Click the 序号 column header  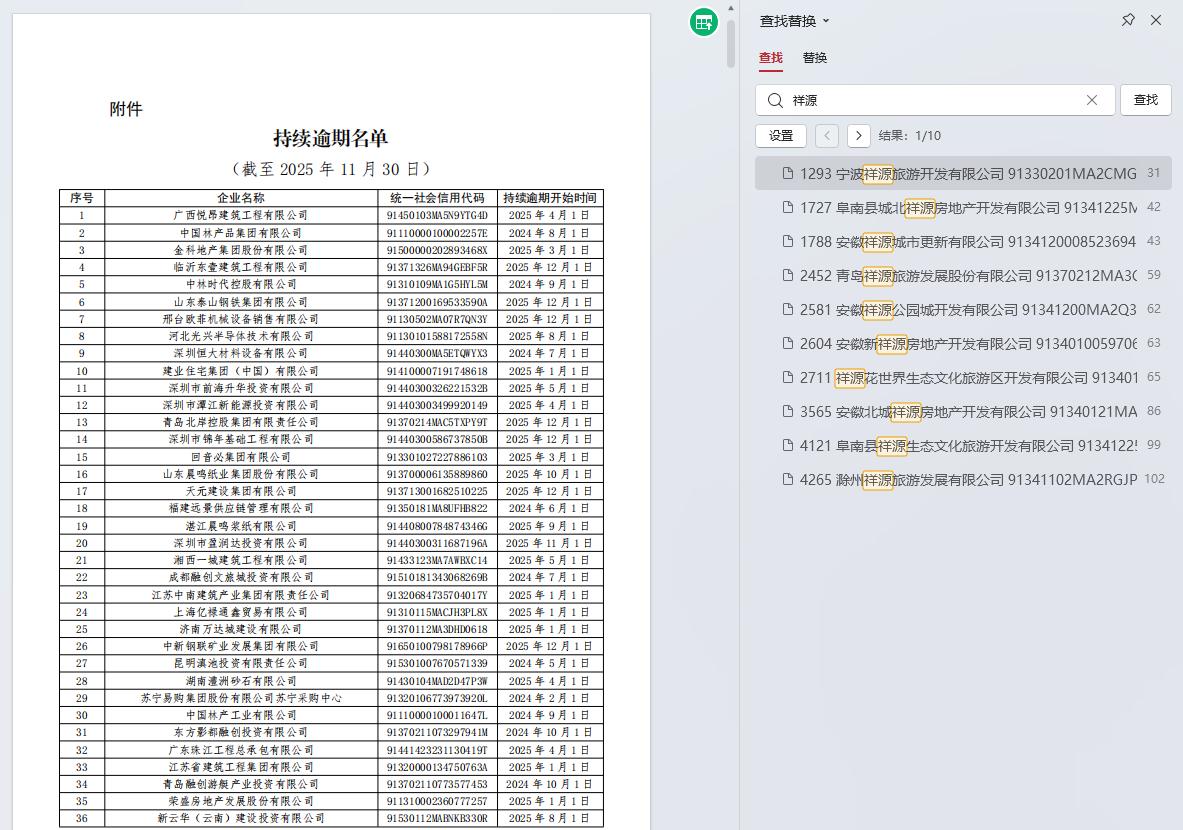tap(81, 198)
